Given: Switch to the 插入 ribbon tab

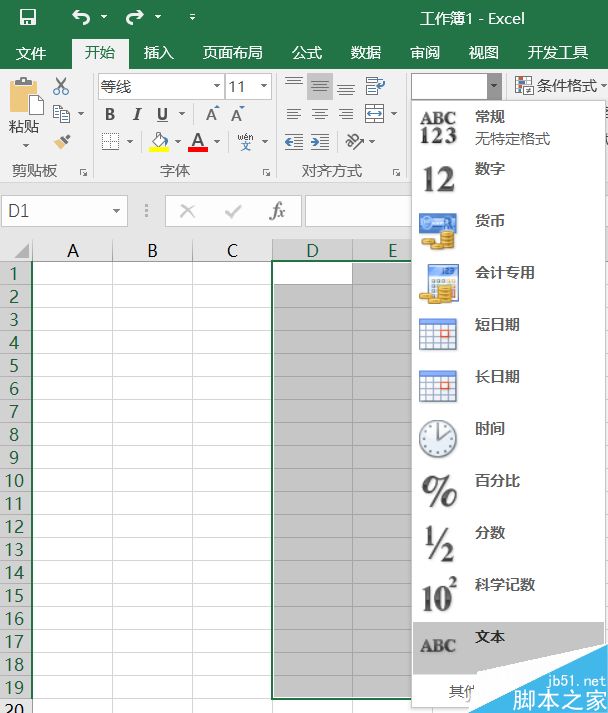Looking at the screenshot, I should click(159, 53).
